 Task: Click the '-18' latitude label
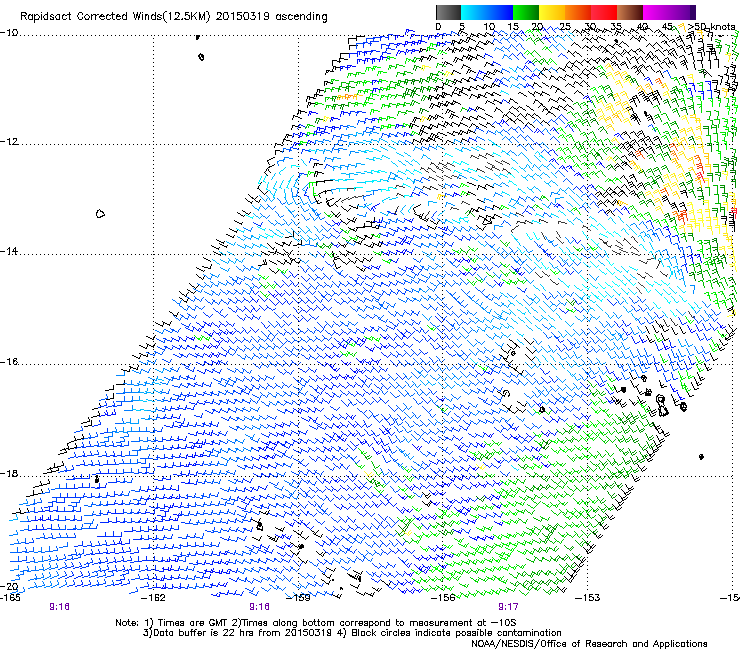(x=9, y=473)
